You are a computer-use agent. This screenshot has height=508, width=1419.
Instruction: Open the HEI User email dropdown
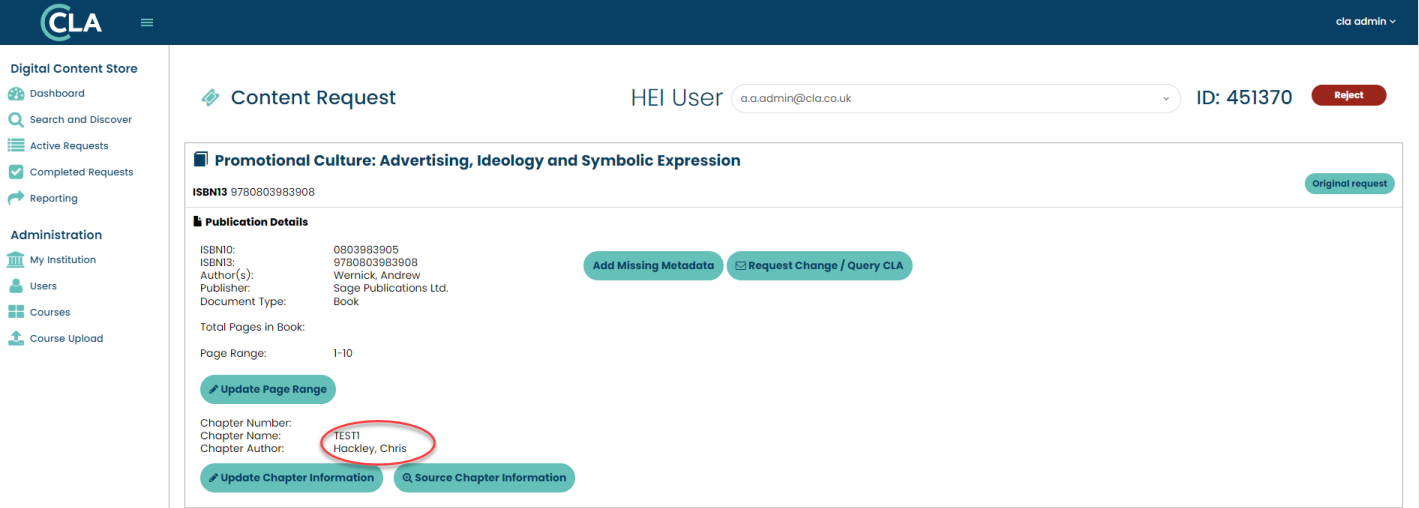955,98
